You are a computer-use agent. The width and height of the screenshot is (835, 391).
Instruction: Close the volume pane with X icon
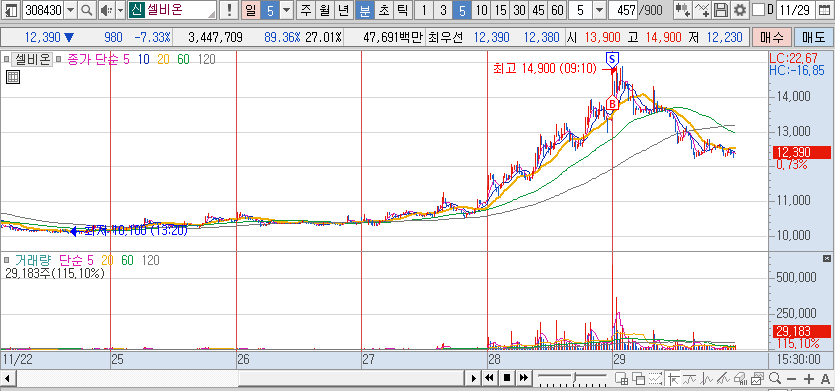[826, 258]
